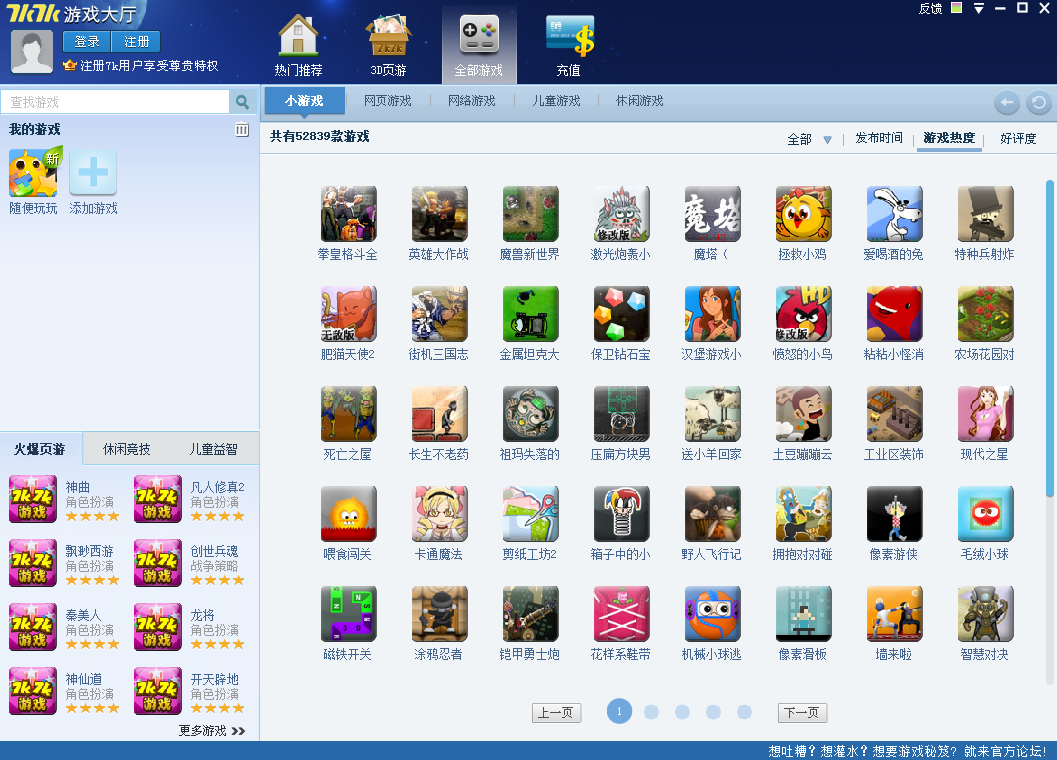The width and height of the screenshot is (1057, 760).
Task: Open the 金属坦克大 game icon
Action: (530, 314)
